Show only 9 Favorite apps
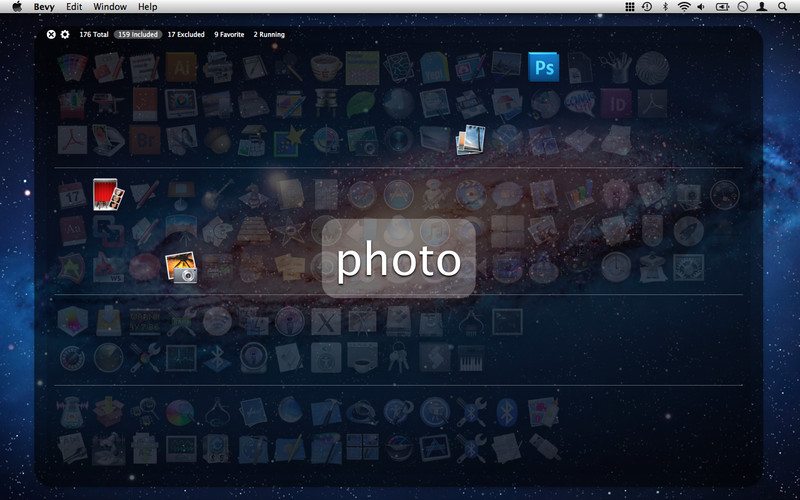Image resolution: width=800 pixels, height=500 pixels. pyautogui.click(x=229, y=35)
